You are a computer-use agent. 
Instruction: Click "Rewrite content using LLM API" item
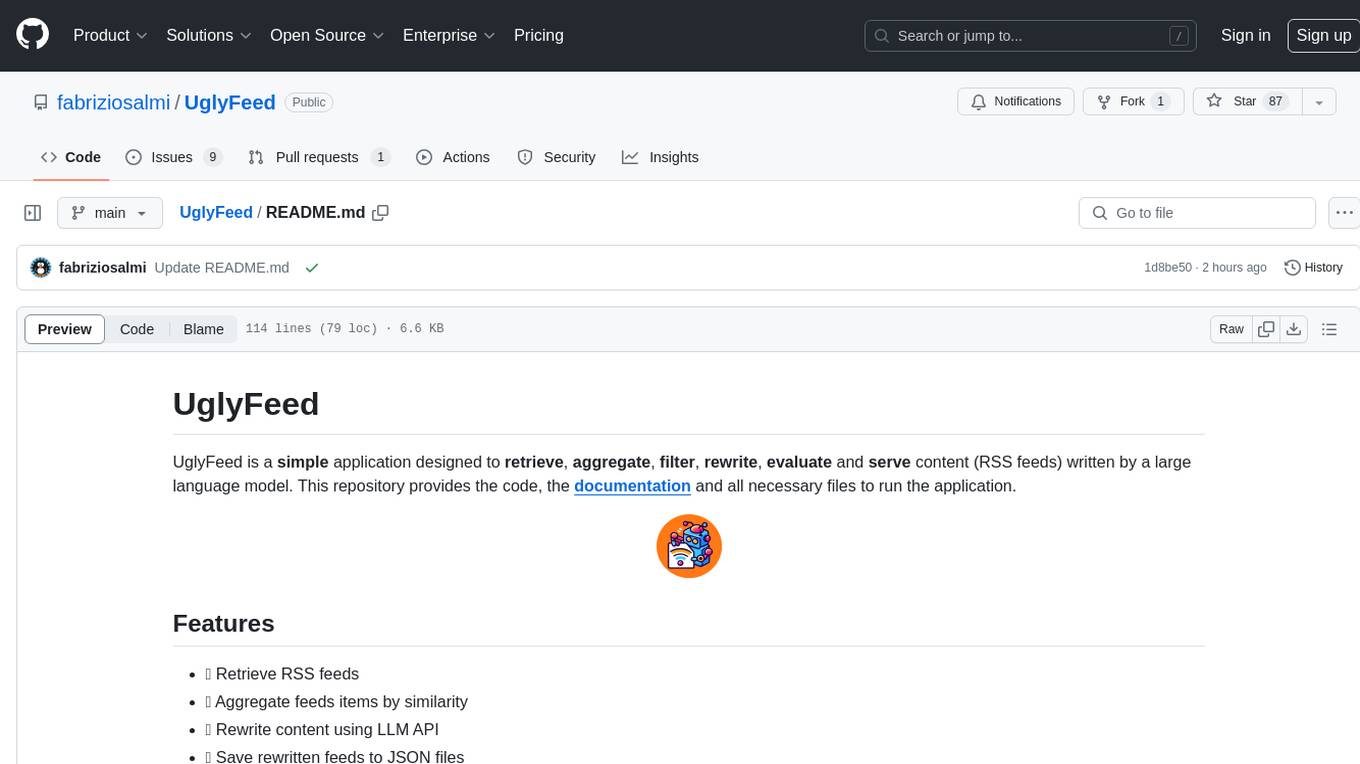point(322,730)
